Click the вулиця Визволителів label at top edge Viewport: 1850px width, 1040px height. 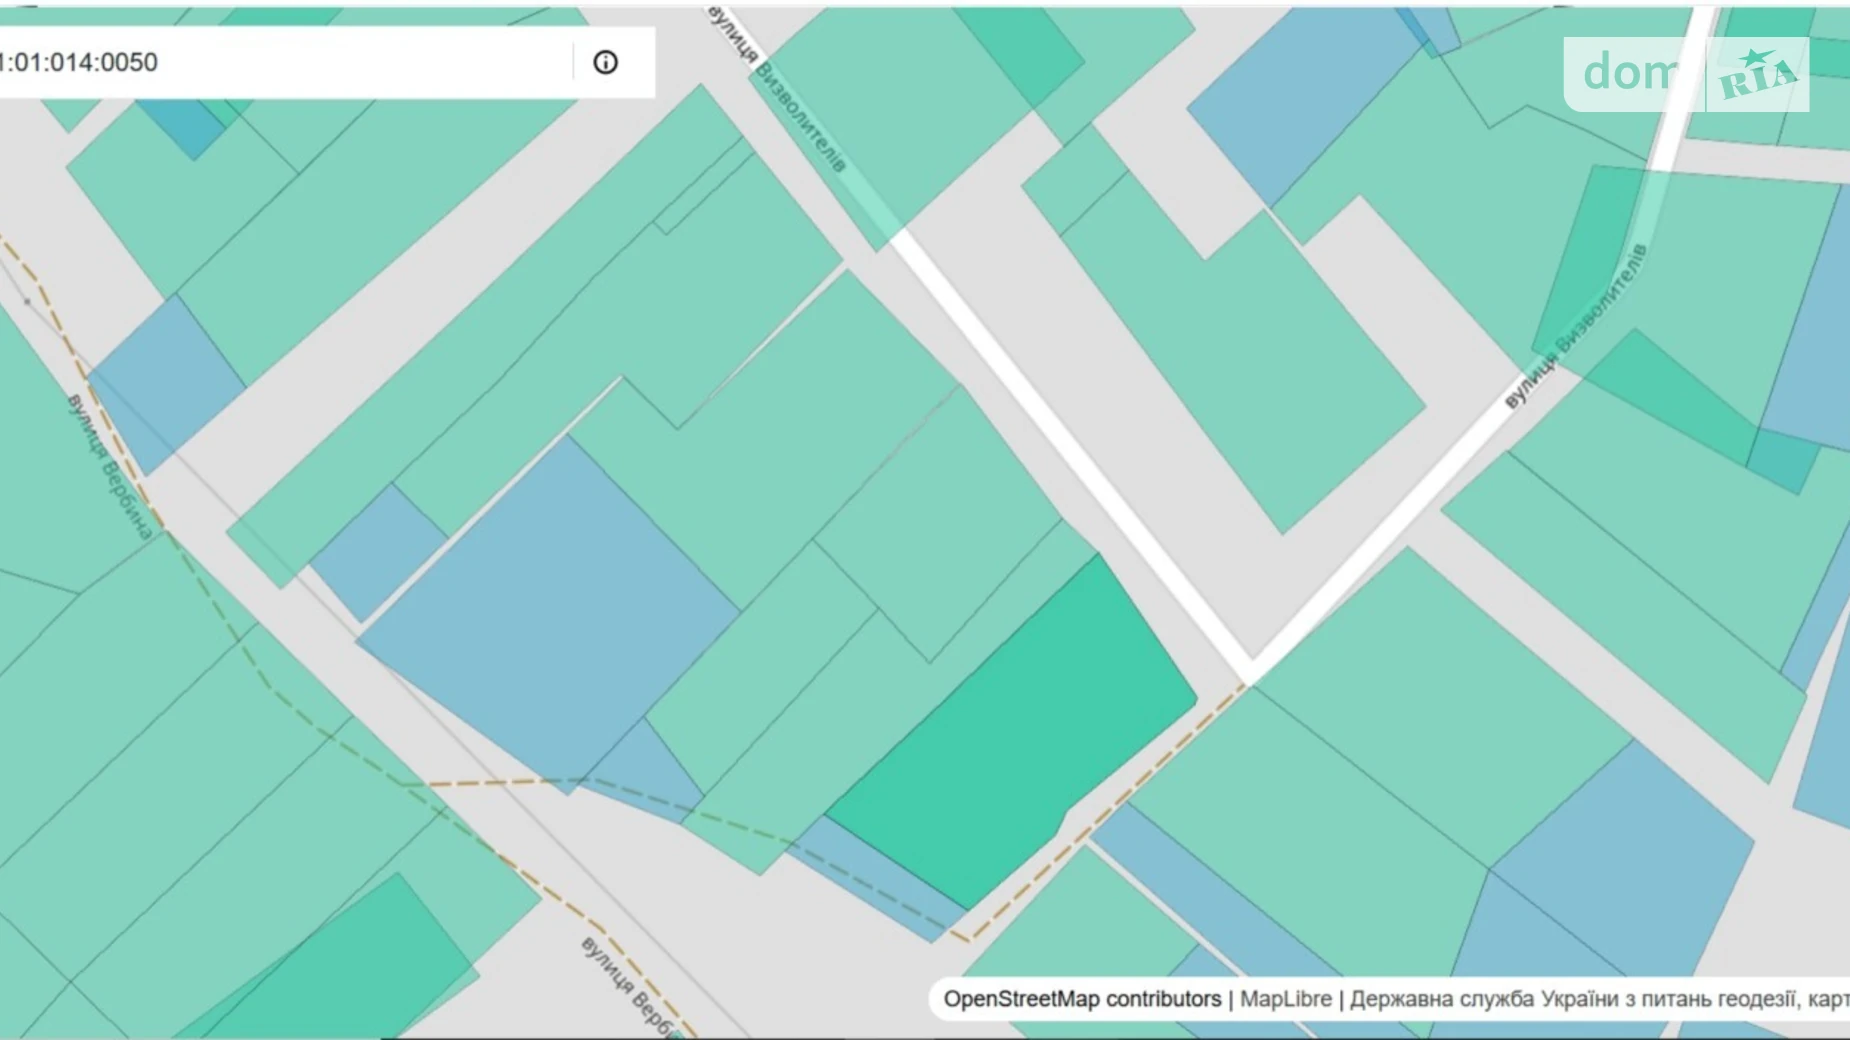[778, 90]
